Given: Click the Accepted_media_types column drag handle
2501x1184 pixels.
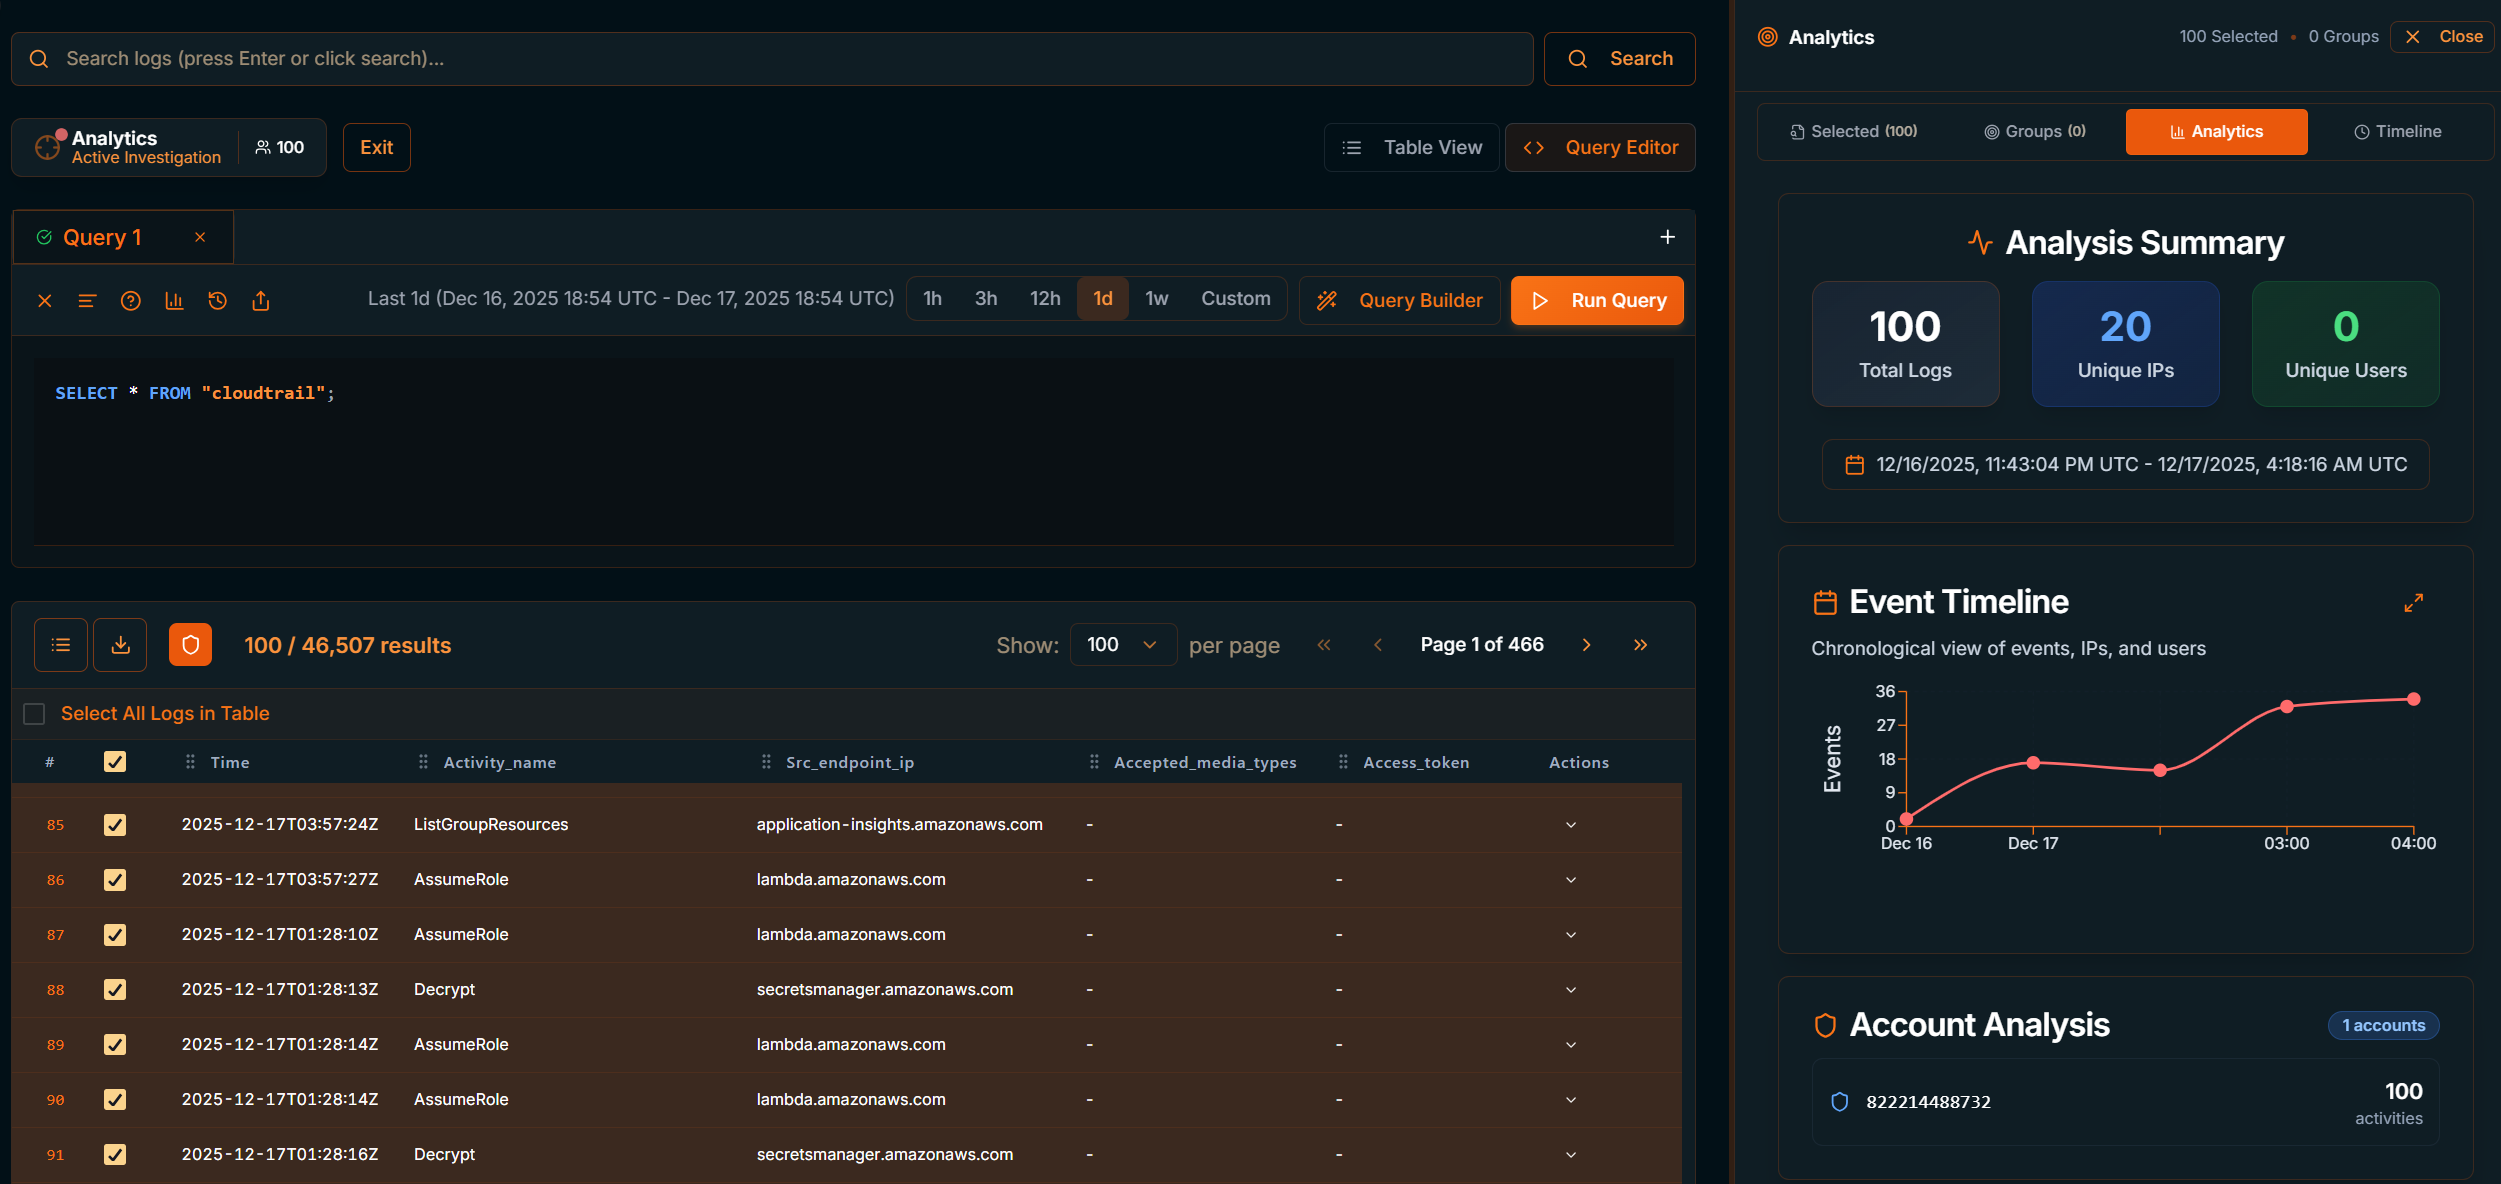Looking at the screenshot, I should point(1094,762).
